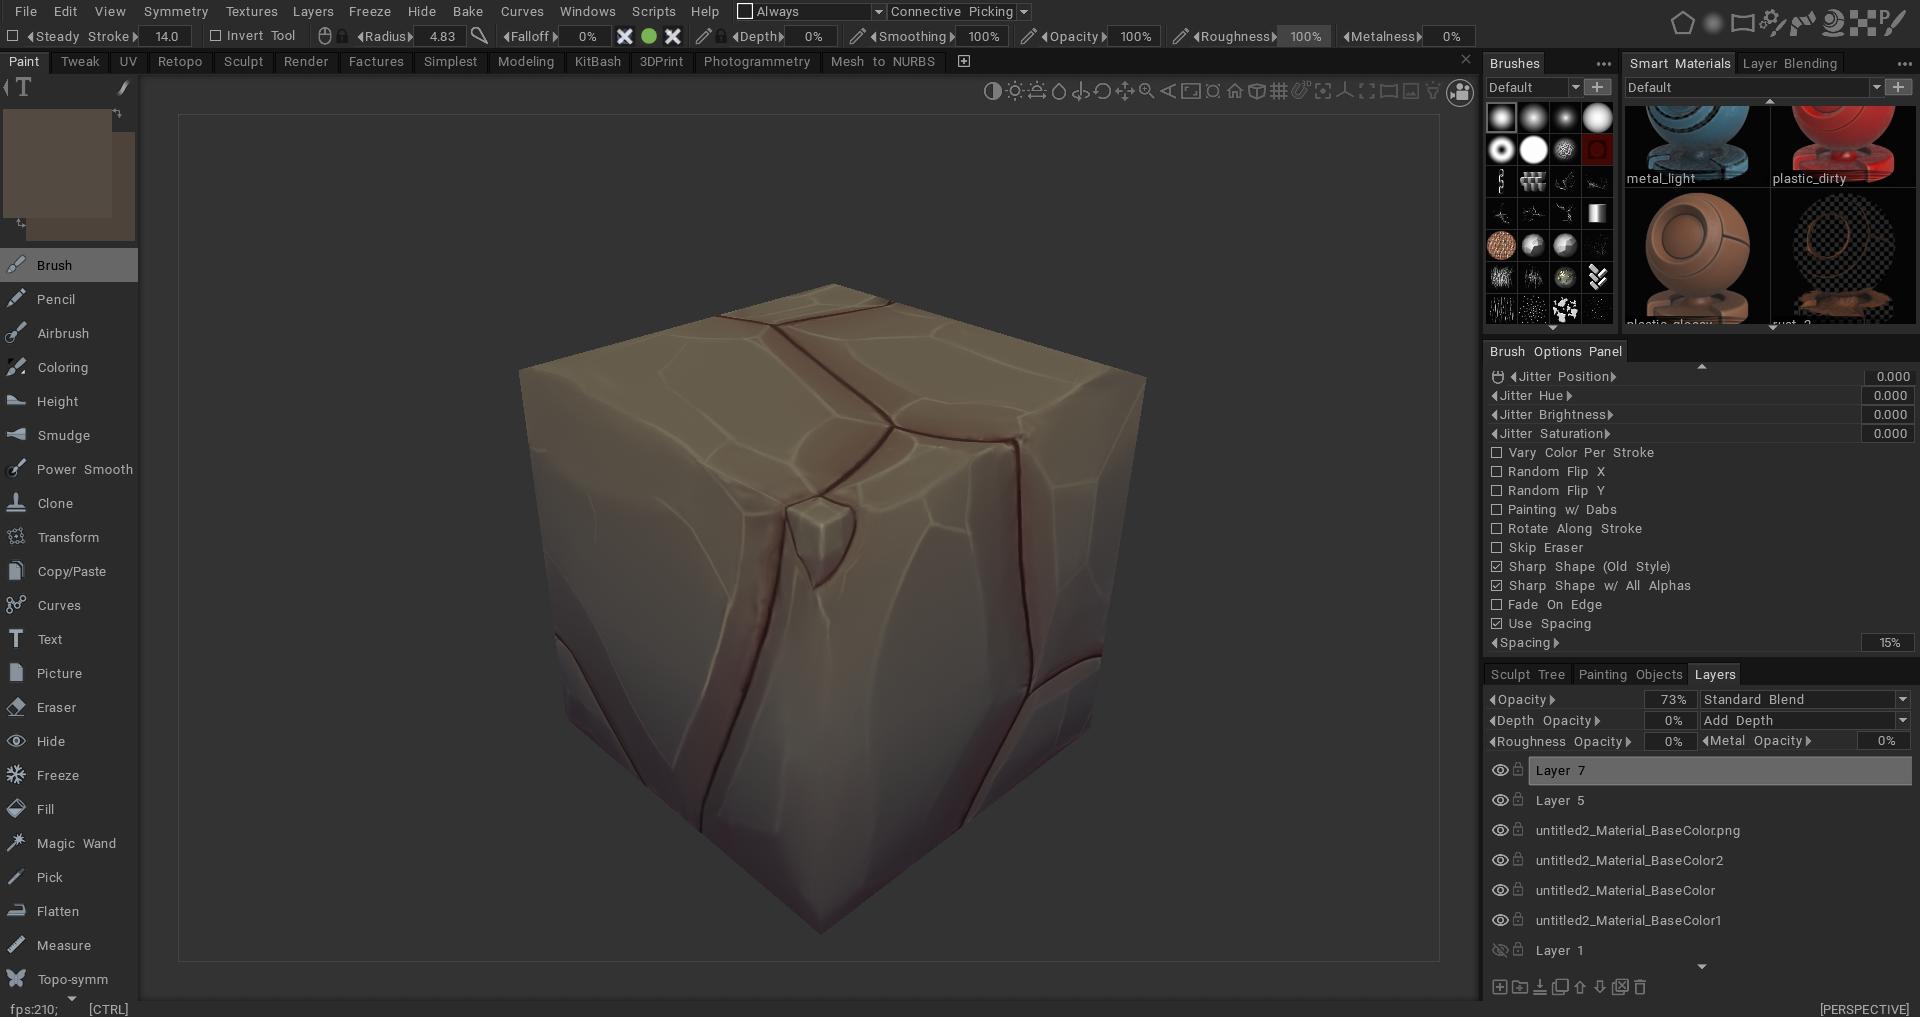
Task: Click the primary brown color swatch
Action: [x=58, y=162]
